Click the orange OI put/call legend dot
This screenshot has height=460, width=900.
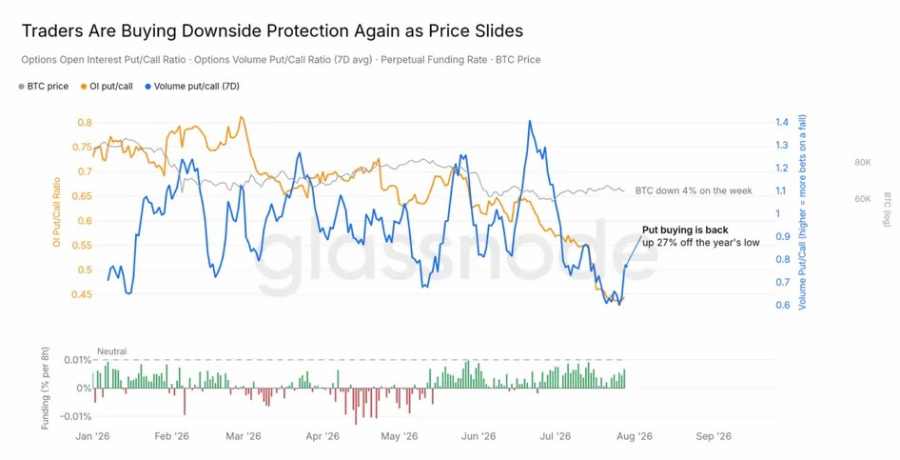pos(84,87)
